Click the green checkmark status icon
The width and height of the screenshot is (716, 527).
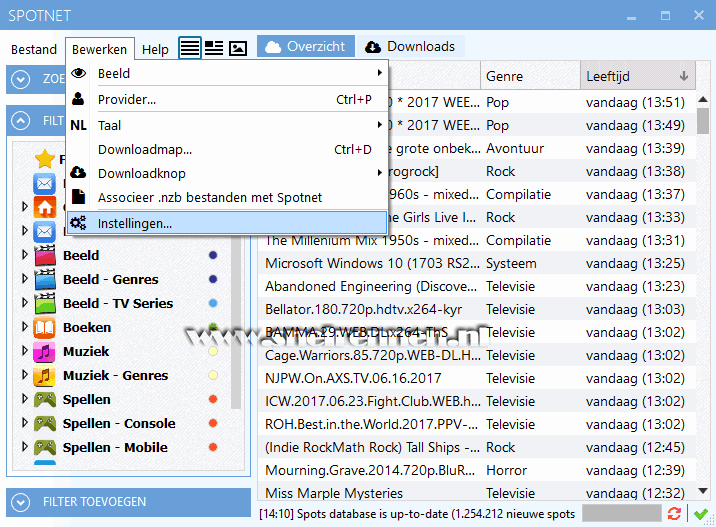[x=700, y=514]
